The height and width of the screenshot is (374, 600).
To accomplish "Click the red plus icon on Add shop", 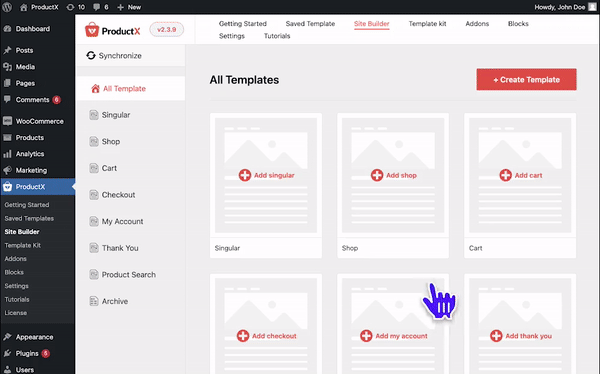I will 377,175.
